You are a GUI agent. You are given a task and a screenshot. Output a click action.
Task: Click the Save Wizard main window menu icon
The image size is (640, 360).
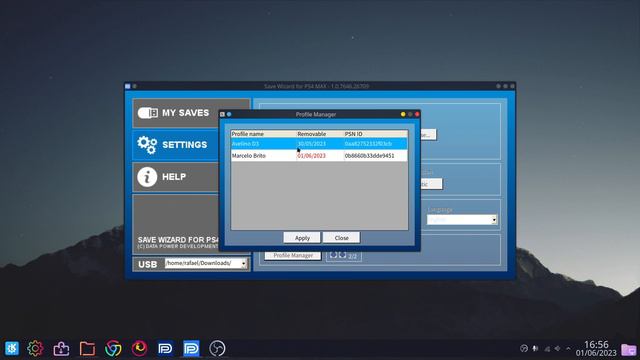pyautogui.click(x=128, y=87)
